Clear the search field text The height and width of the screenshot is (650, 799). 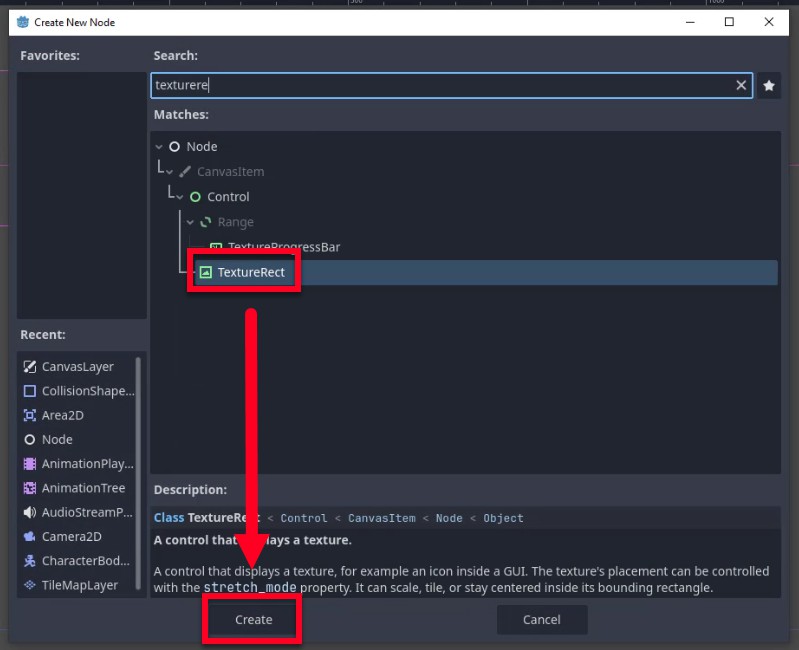point(741,85)
